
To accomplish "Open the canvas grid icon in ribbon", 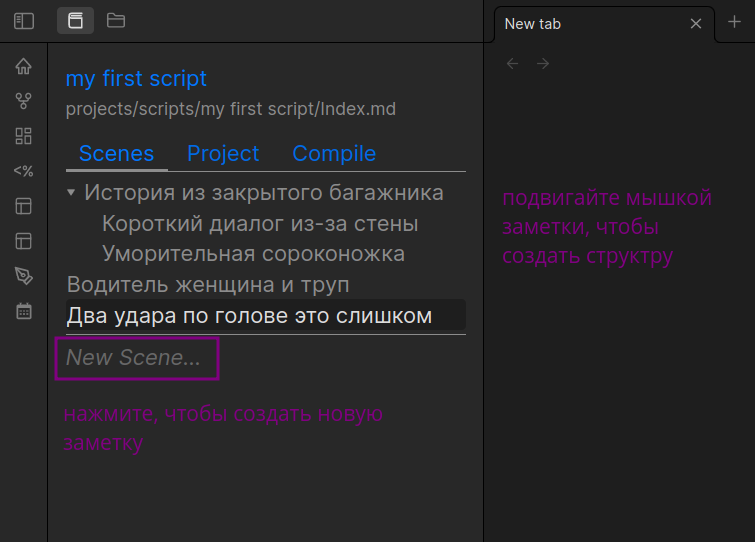I will 24,136.
